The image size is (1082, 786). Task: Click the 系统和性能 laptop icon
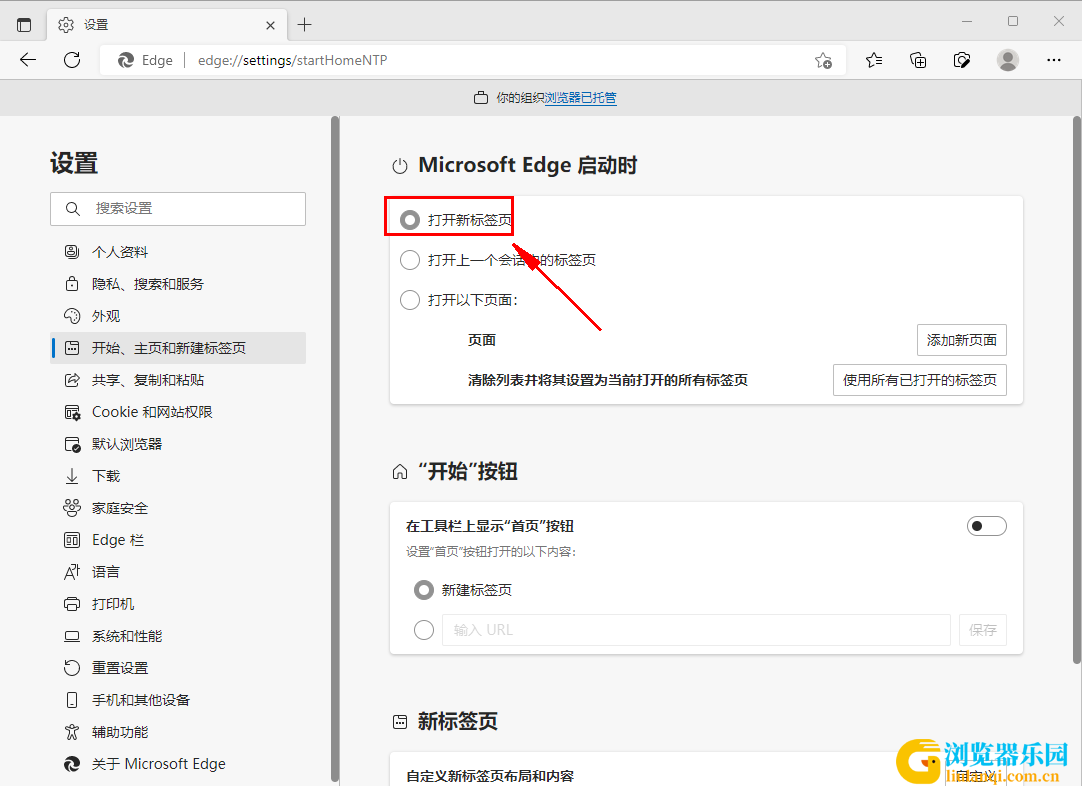pos(72,636)
